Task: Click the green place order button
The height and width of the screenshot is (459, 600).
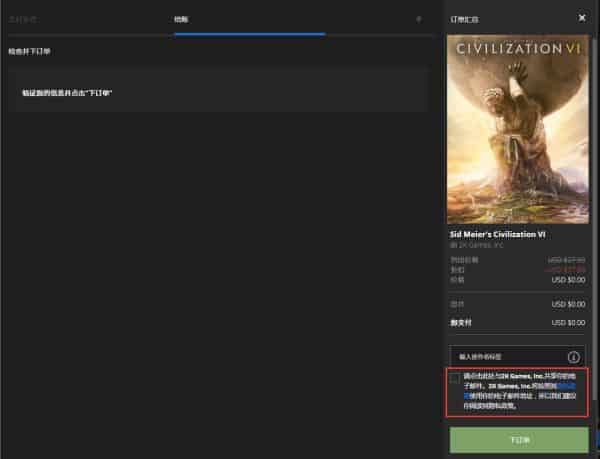Action: (519, 440)
